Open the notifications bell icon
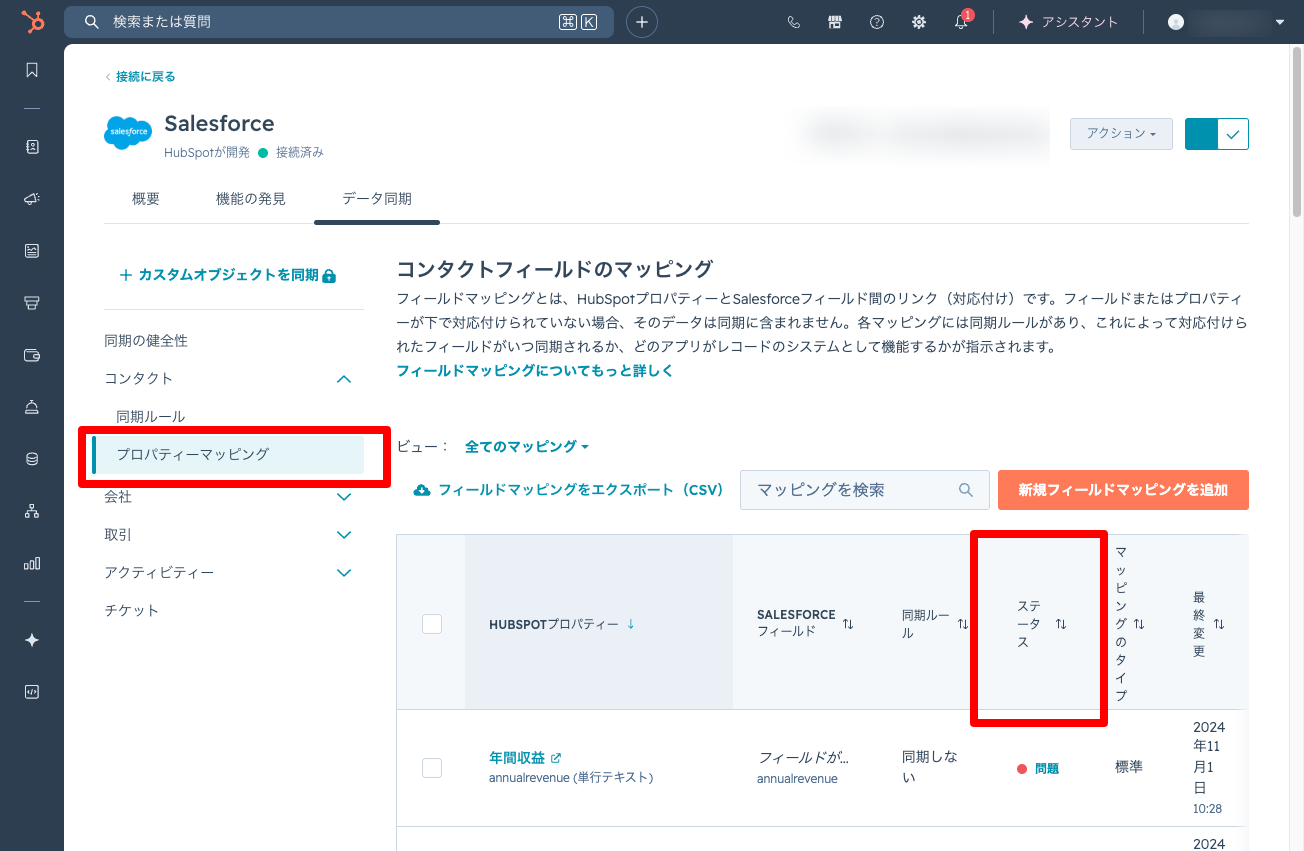 pos(961,22)
